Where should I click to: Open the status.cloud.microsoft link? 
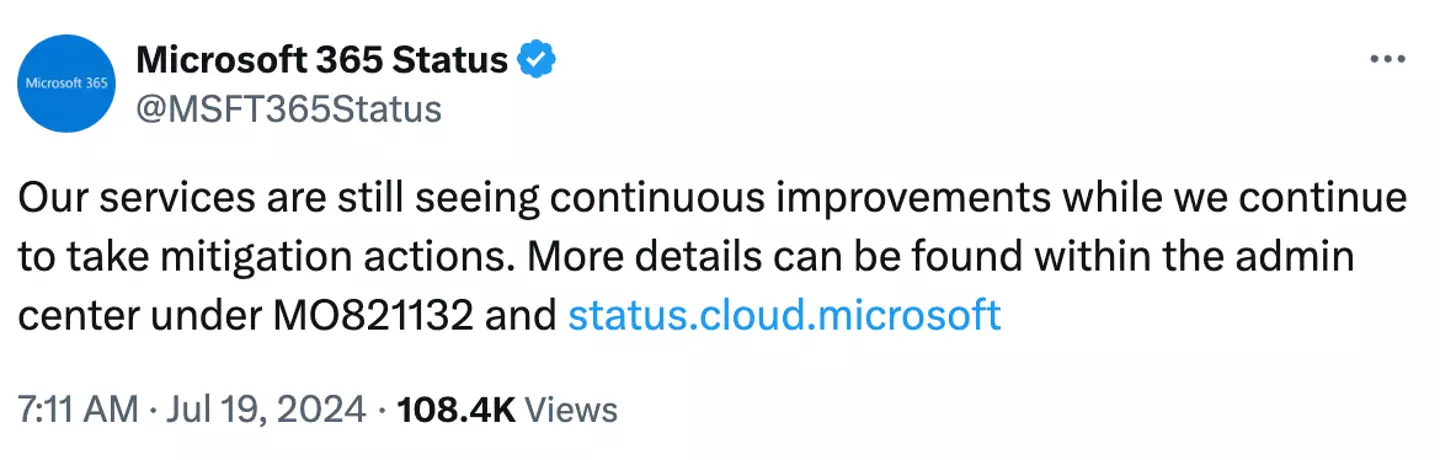(x=784, y=315)
